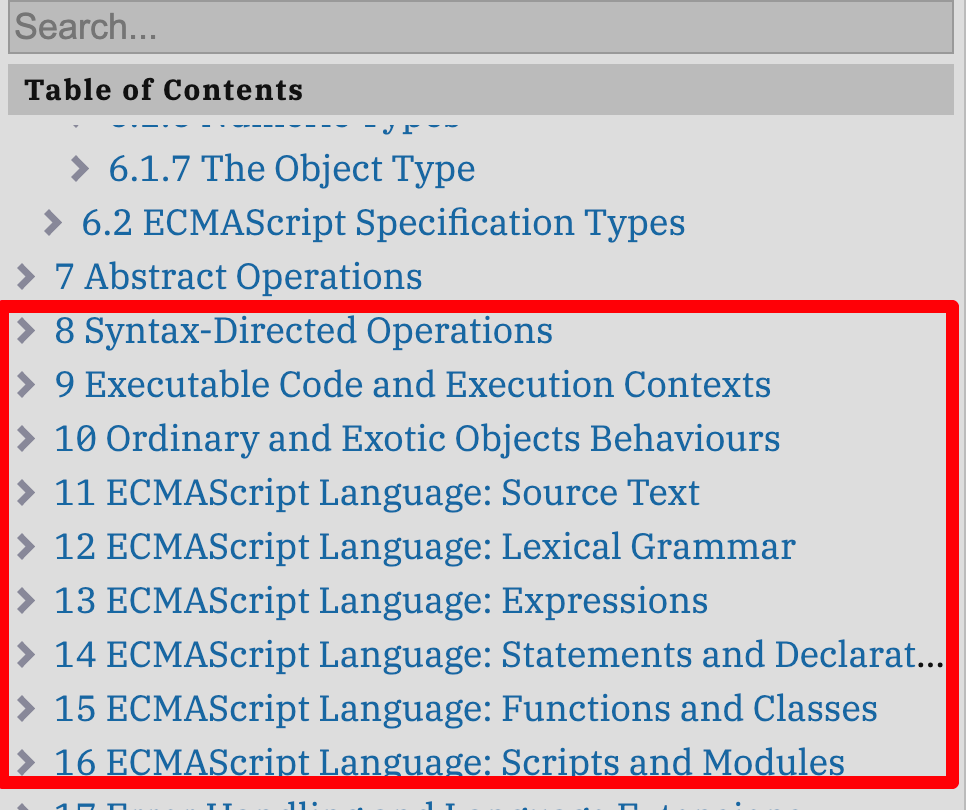This screenshot has height=810, width=966.
Task: Expand the 13 Expressions chevron
Action: (26, 601)
